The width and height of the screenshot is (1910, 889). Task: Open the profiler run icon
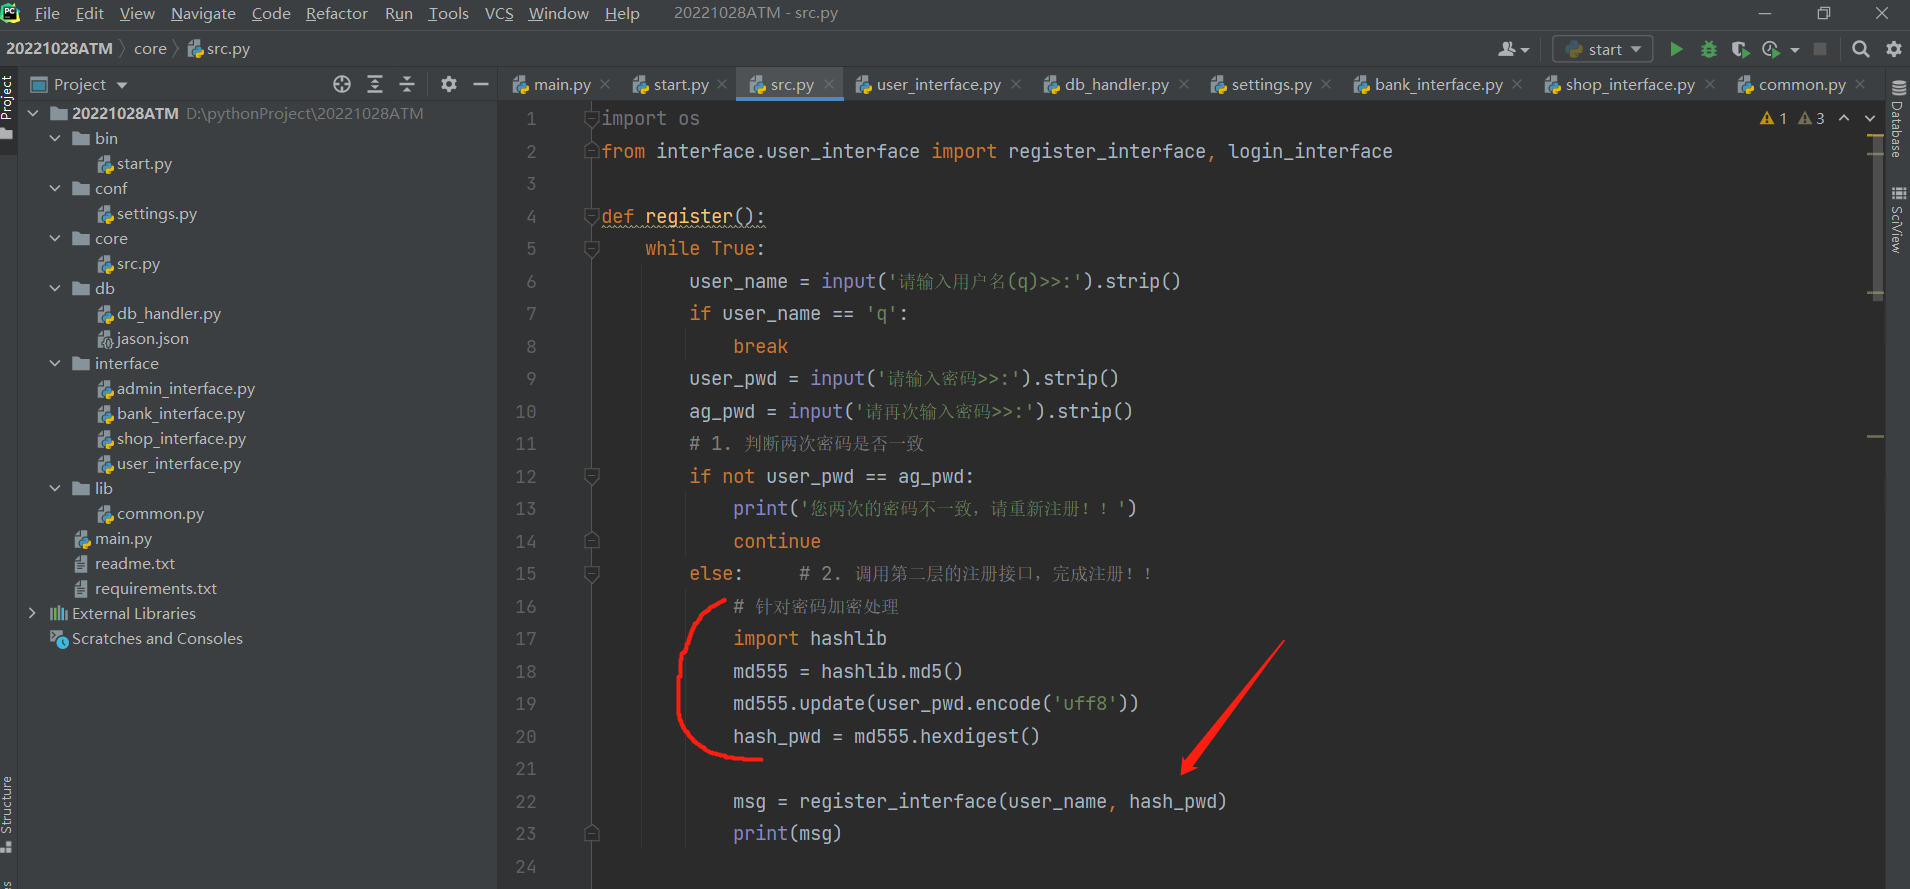(1771, 49)
